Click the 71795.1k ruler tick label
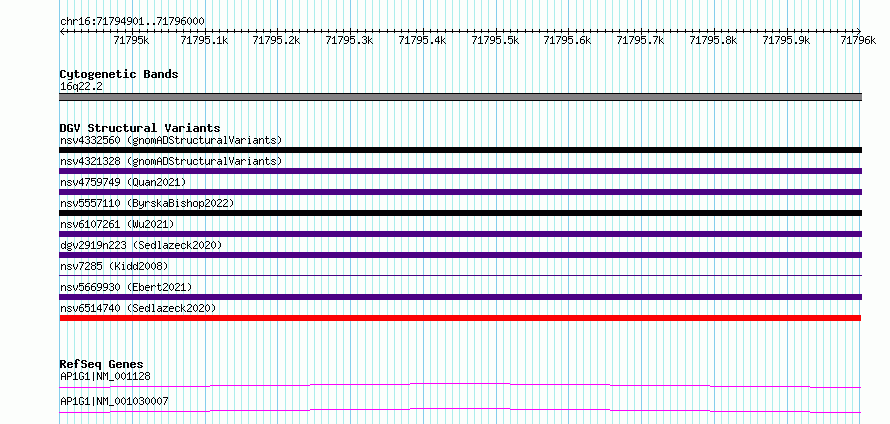Image resolution: width=890 pixels, height=424 pixels. 204,40
